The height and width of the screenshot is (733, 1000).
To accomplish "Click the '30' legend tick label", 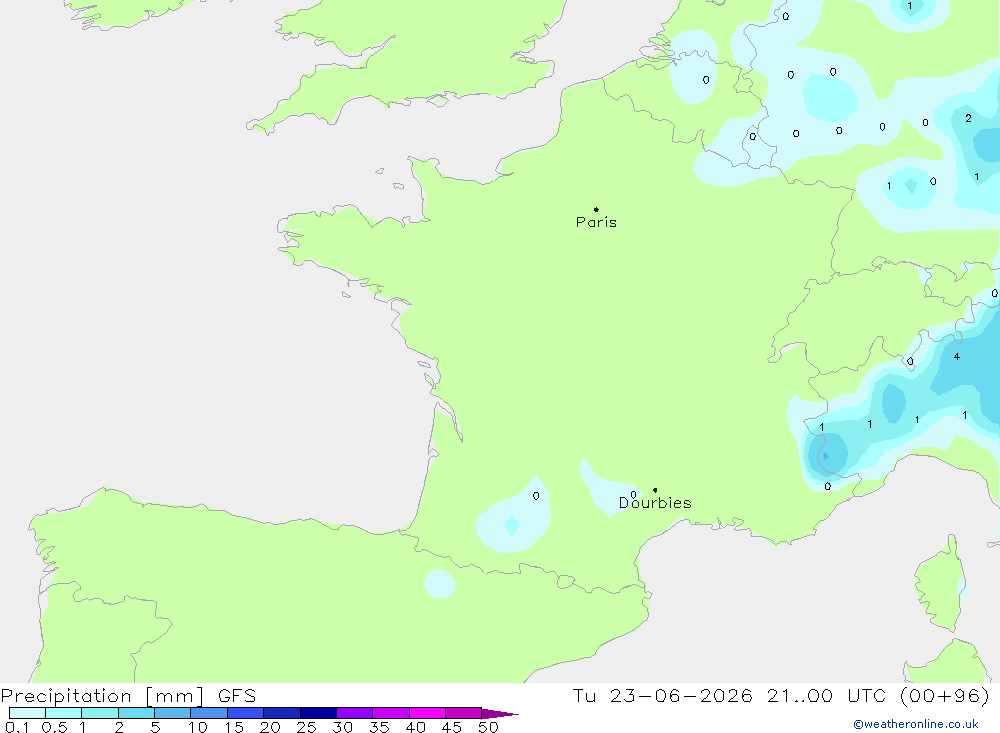I will (x=343, y=727).
